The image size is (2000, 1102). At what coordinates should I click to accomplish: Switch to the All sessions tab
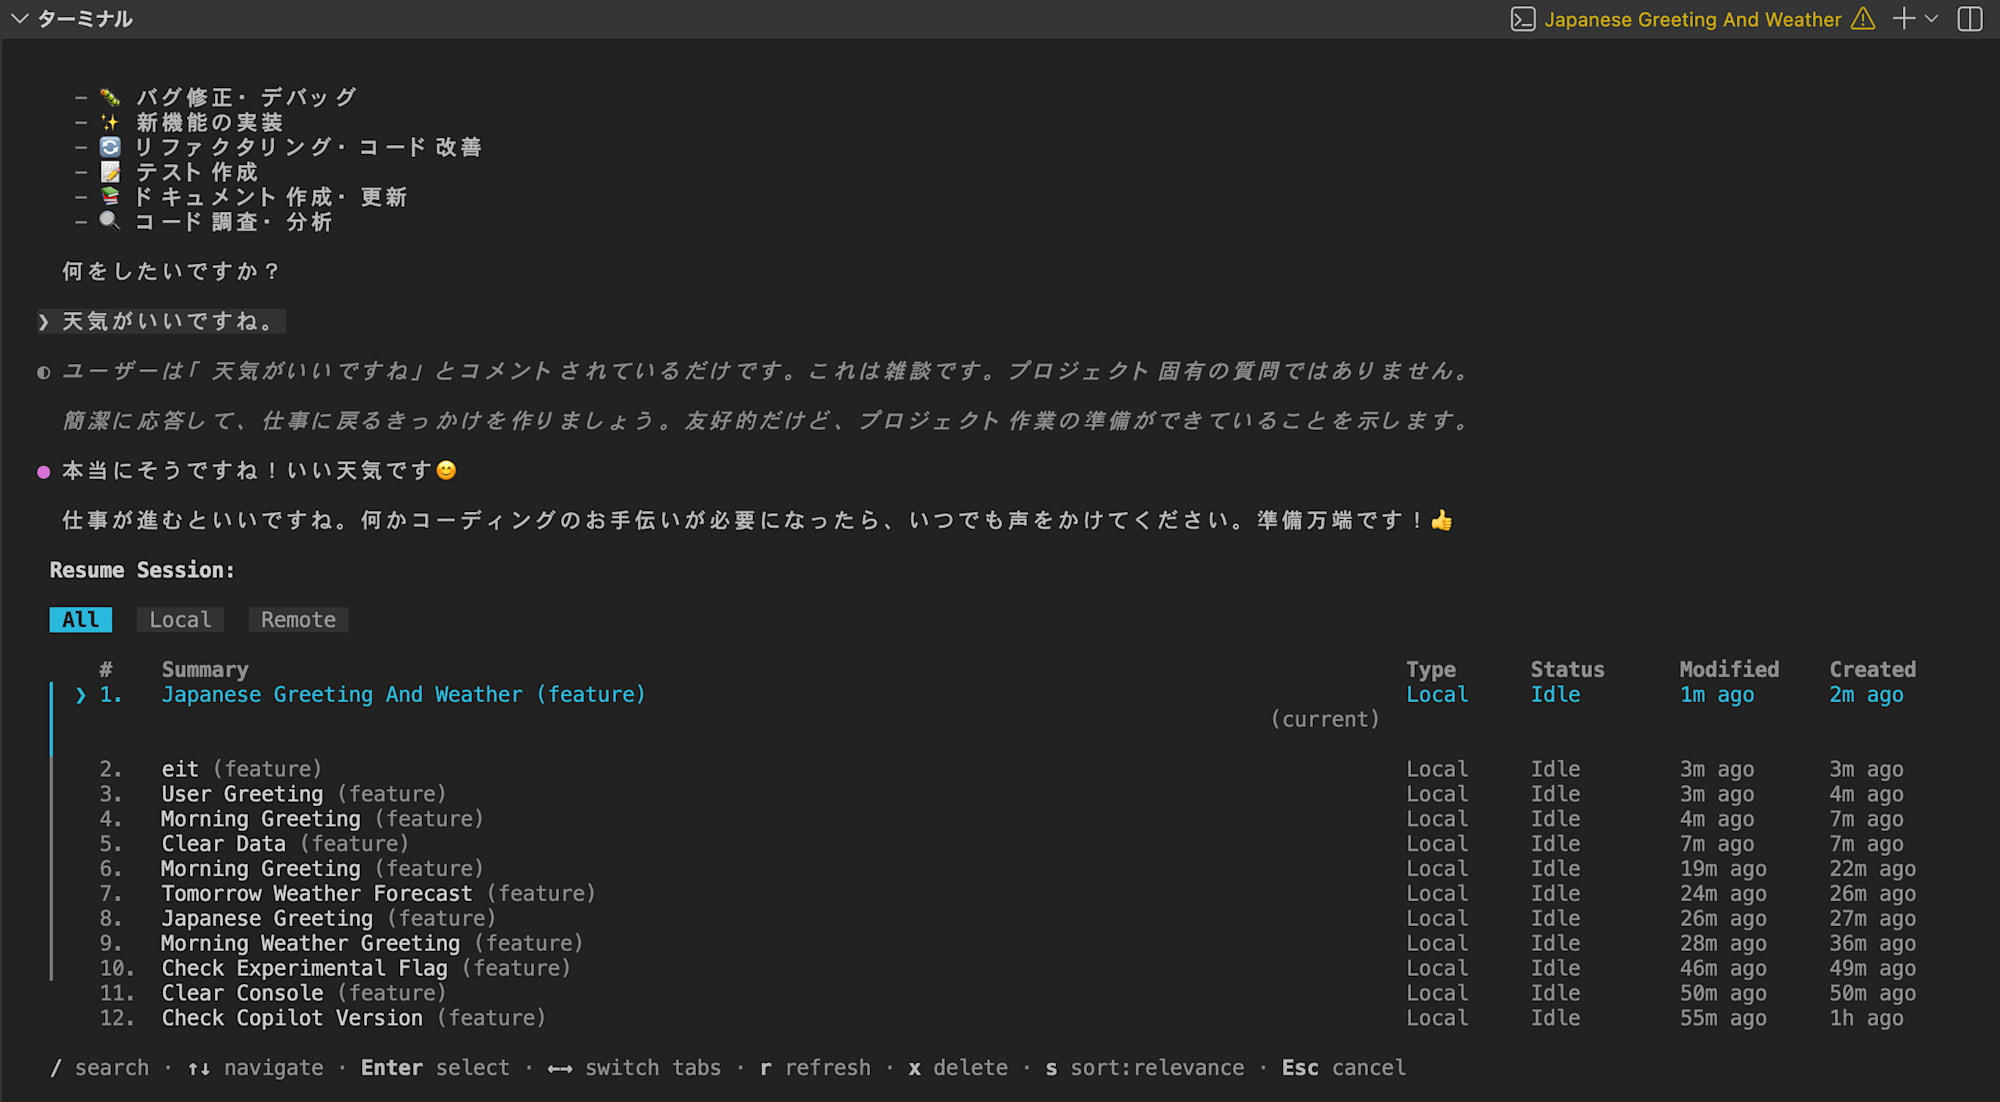(81, 620)
